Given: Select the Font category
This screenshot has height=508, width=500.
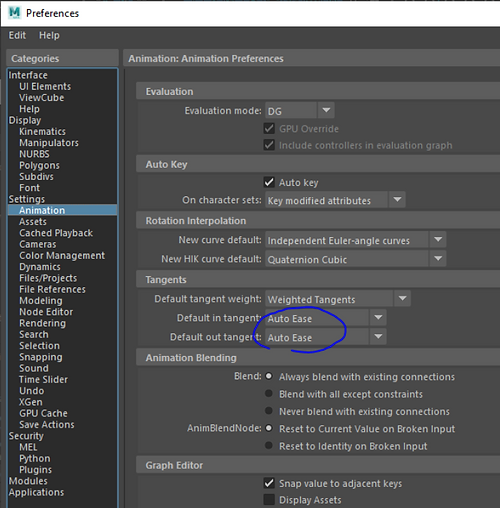Looking at the screenshot, I should (x=29, y=188).
